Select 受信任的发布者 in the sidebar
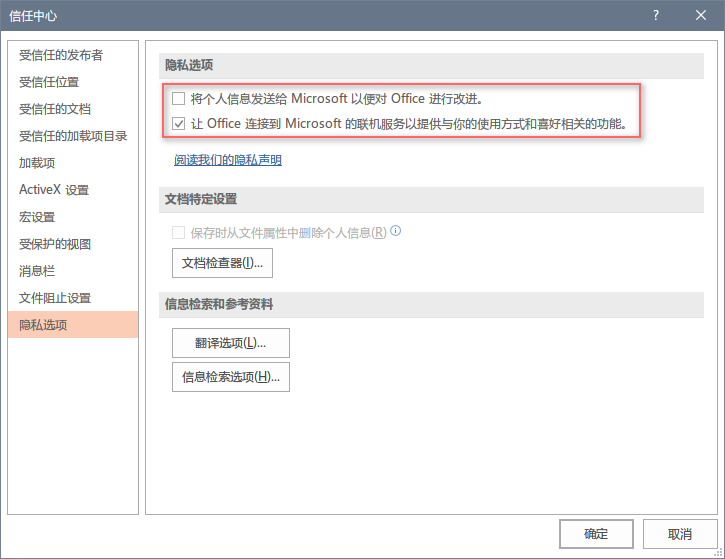The height and width of the screenshot is (559, 725). click(61, 55)
